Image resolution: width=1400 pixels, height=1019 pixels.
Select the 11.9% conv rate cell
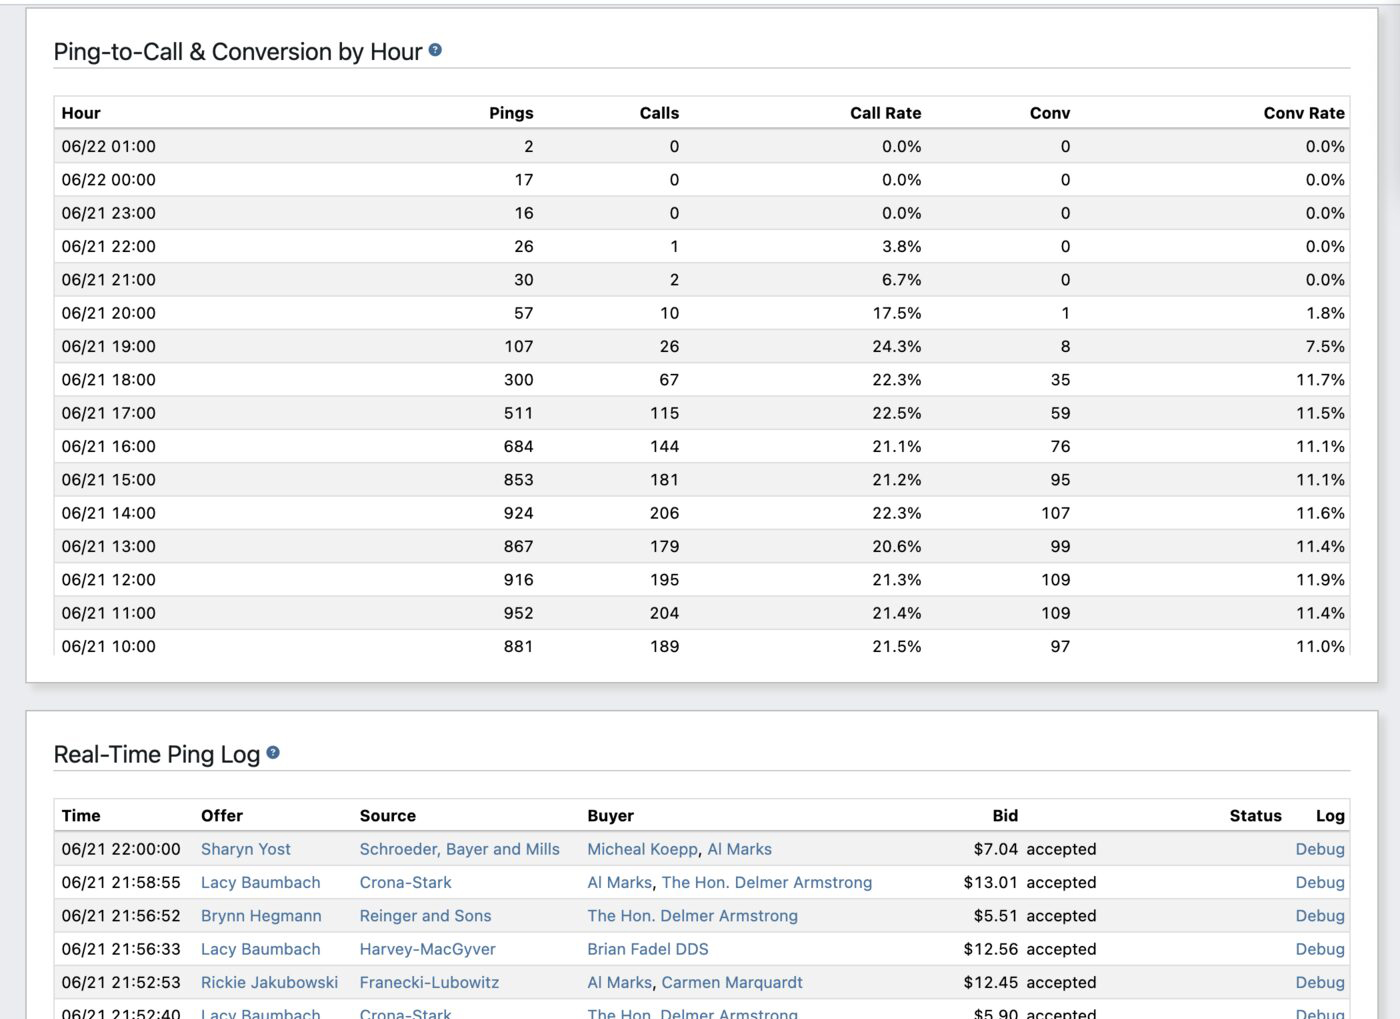(1321, 579)
